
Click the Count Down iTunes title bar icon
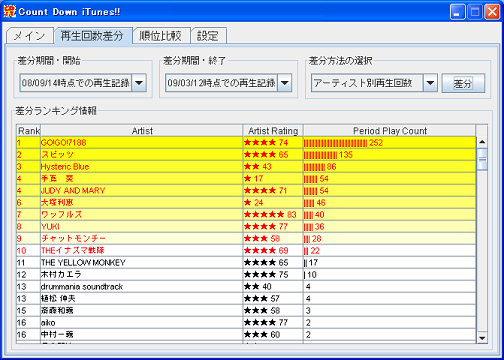click(10, 11)
